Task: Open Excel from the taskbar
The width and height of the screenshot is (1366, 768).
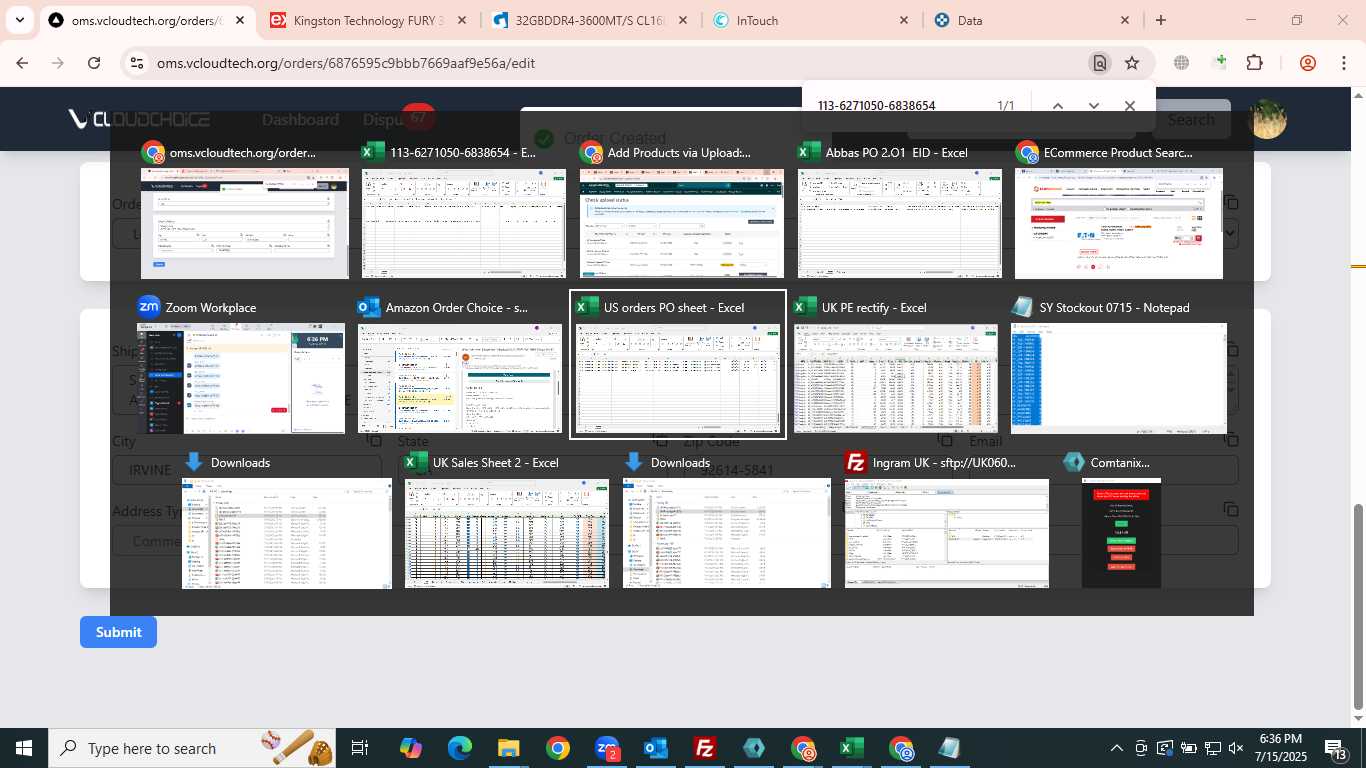Action: [852, 748]
